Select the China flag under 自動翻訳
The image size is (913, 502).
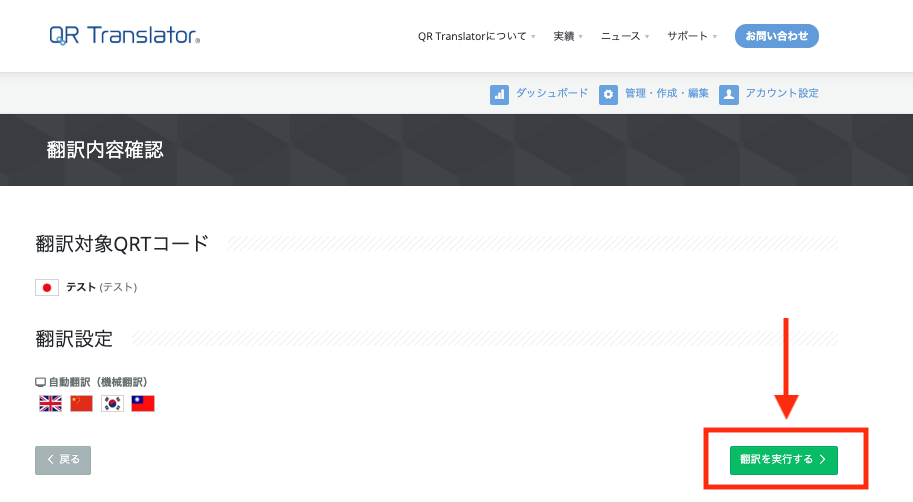82,404
